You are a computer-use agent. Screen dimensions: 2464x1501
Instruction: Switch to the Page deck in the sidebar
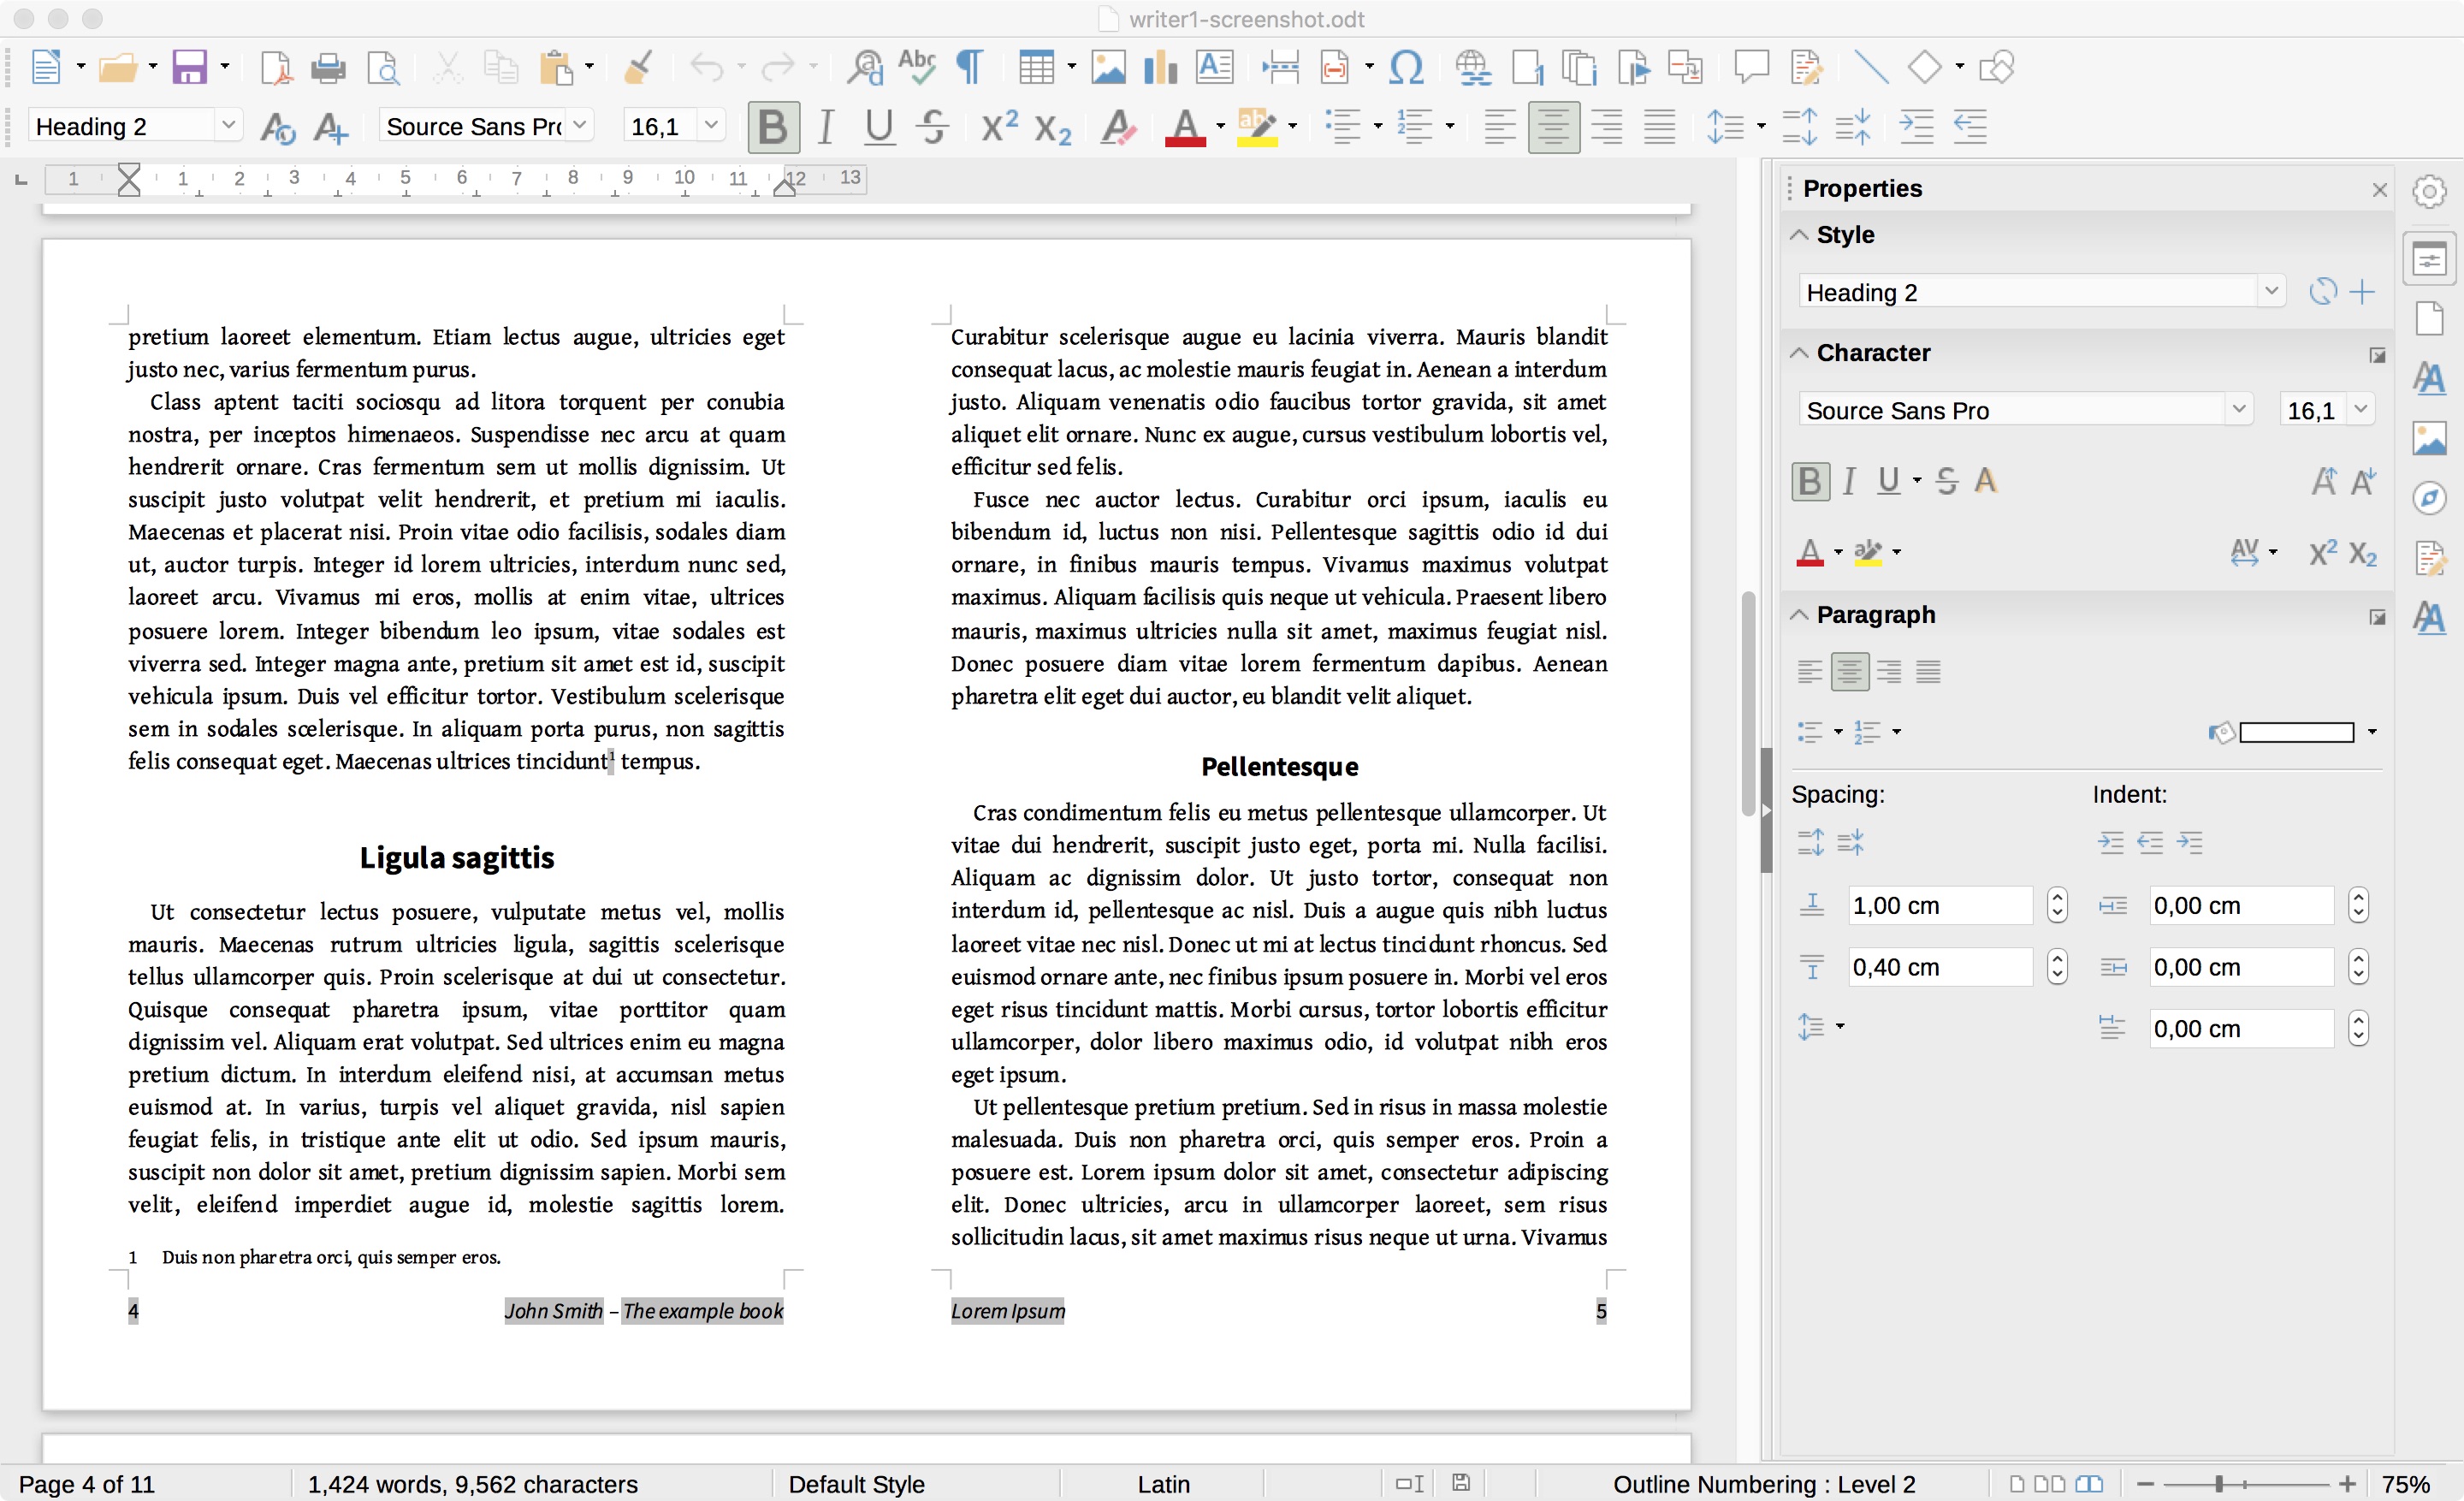click(2430, 318)
